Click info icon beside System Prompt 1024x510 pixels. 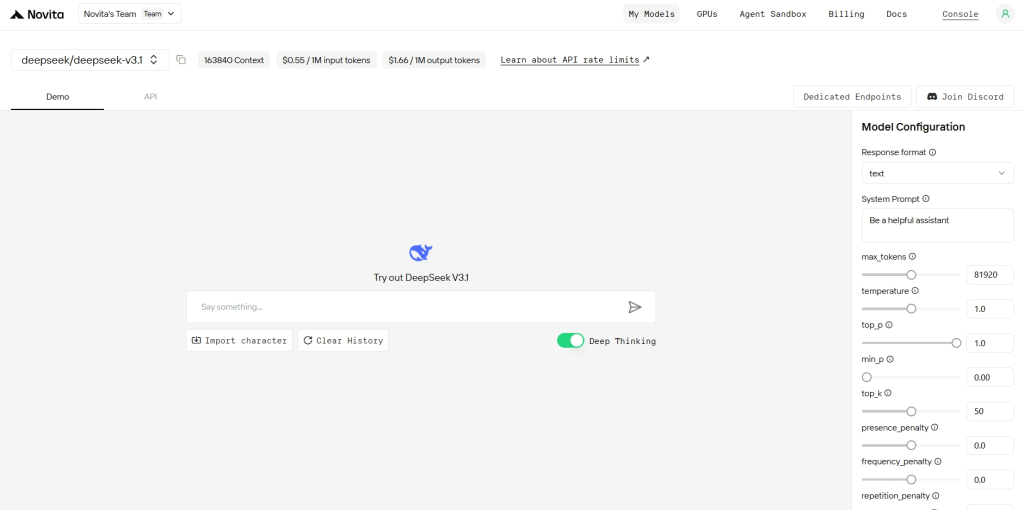click(926, 199)
